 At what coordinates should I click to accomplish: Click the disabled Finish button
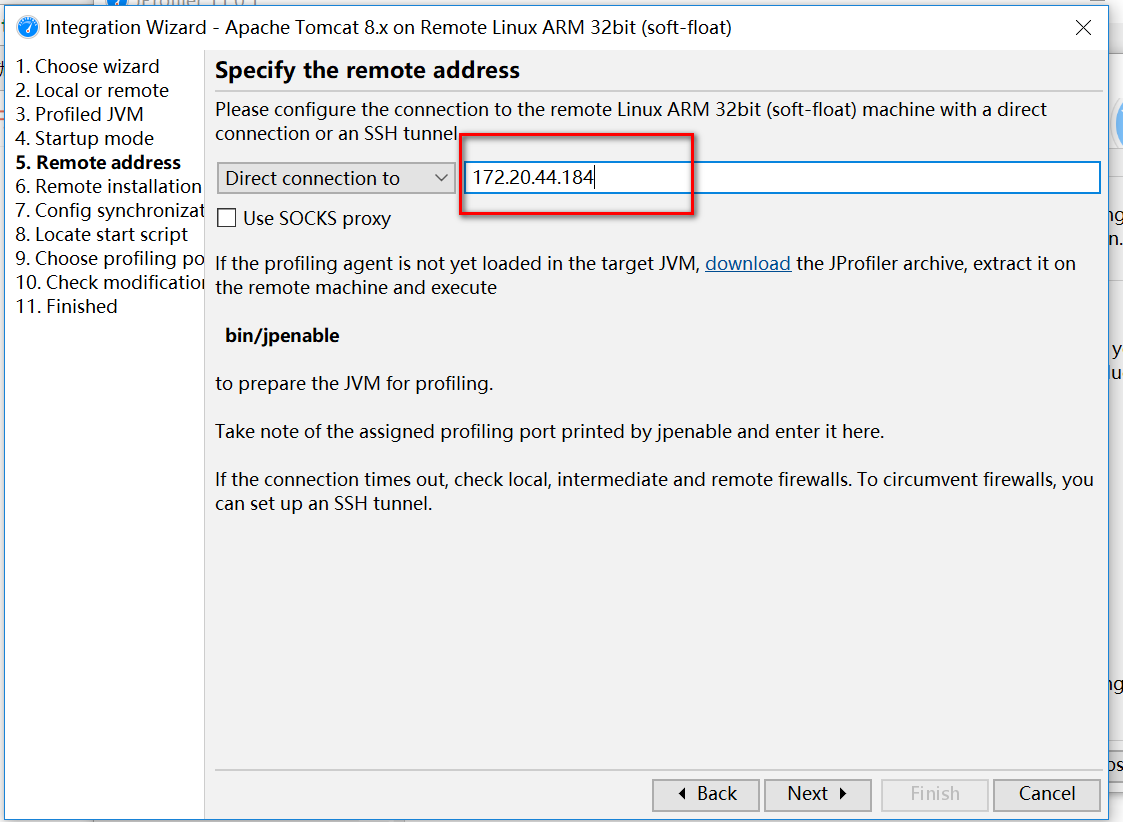(x=935, y=794)
